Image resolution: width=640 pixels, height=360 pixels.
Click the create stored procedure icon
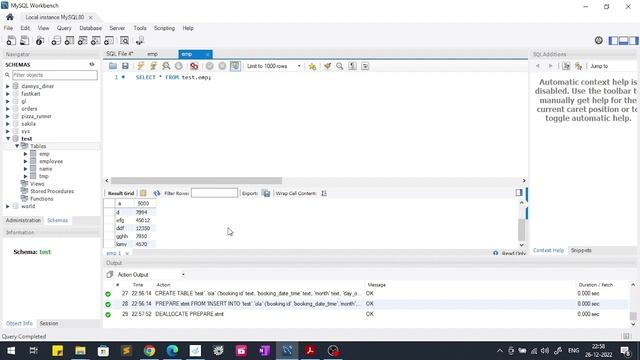pyautogui.click(x=96, y=40)
